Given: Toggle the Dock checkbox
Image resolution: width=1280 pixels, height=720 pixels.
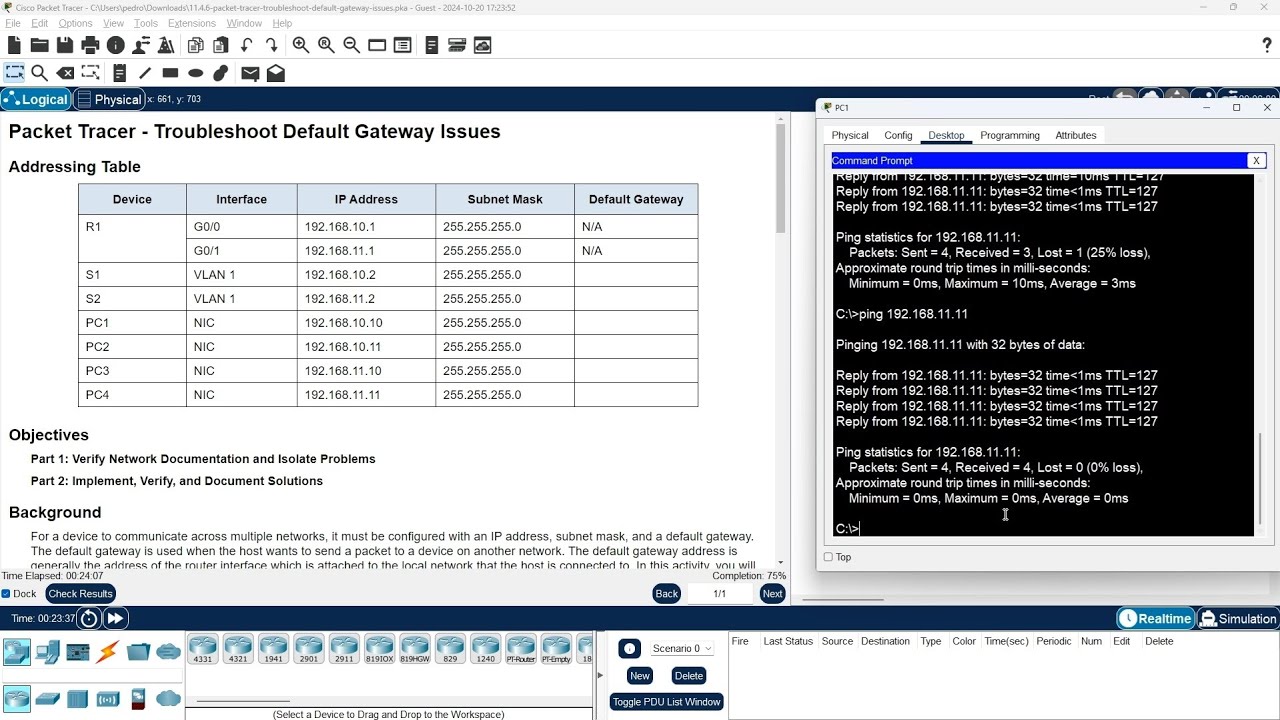Looking at the screenshot, I should pyautogui.click(x=6, y=594).
